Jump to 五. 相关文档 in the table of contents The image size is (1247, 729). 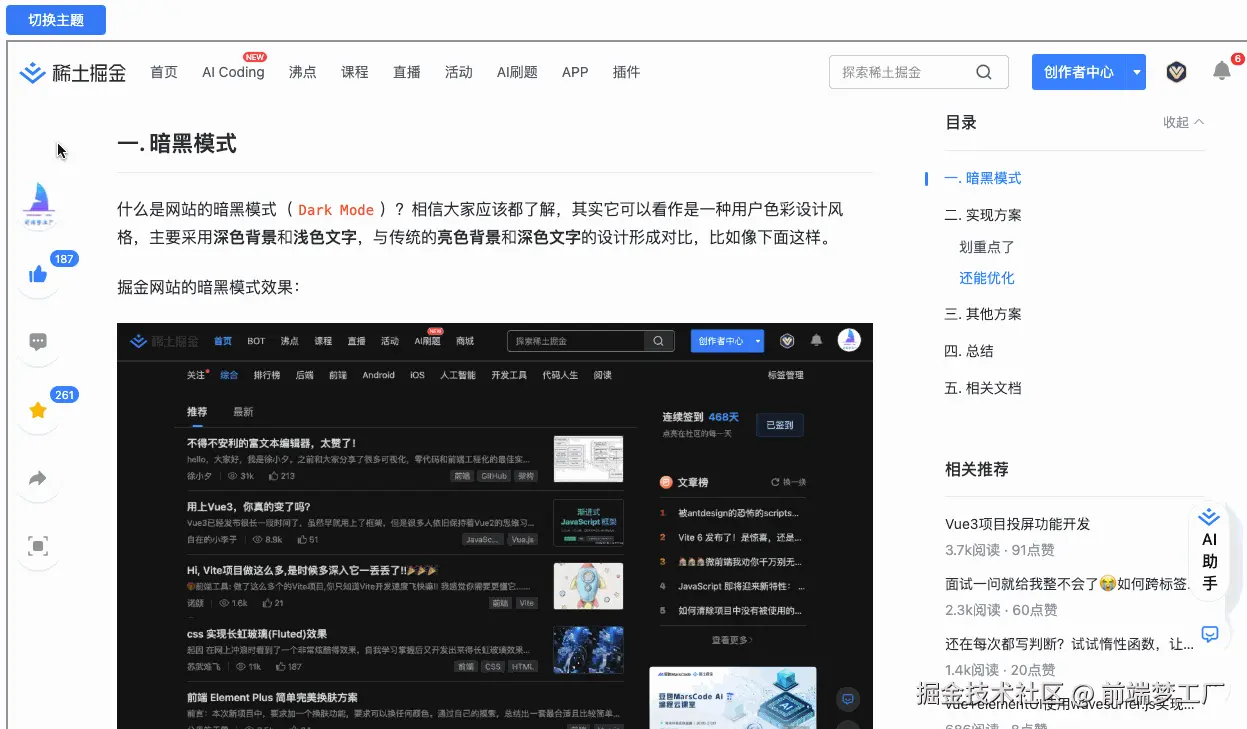coord(983,388)
